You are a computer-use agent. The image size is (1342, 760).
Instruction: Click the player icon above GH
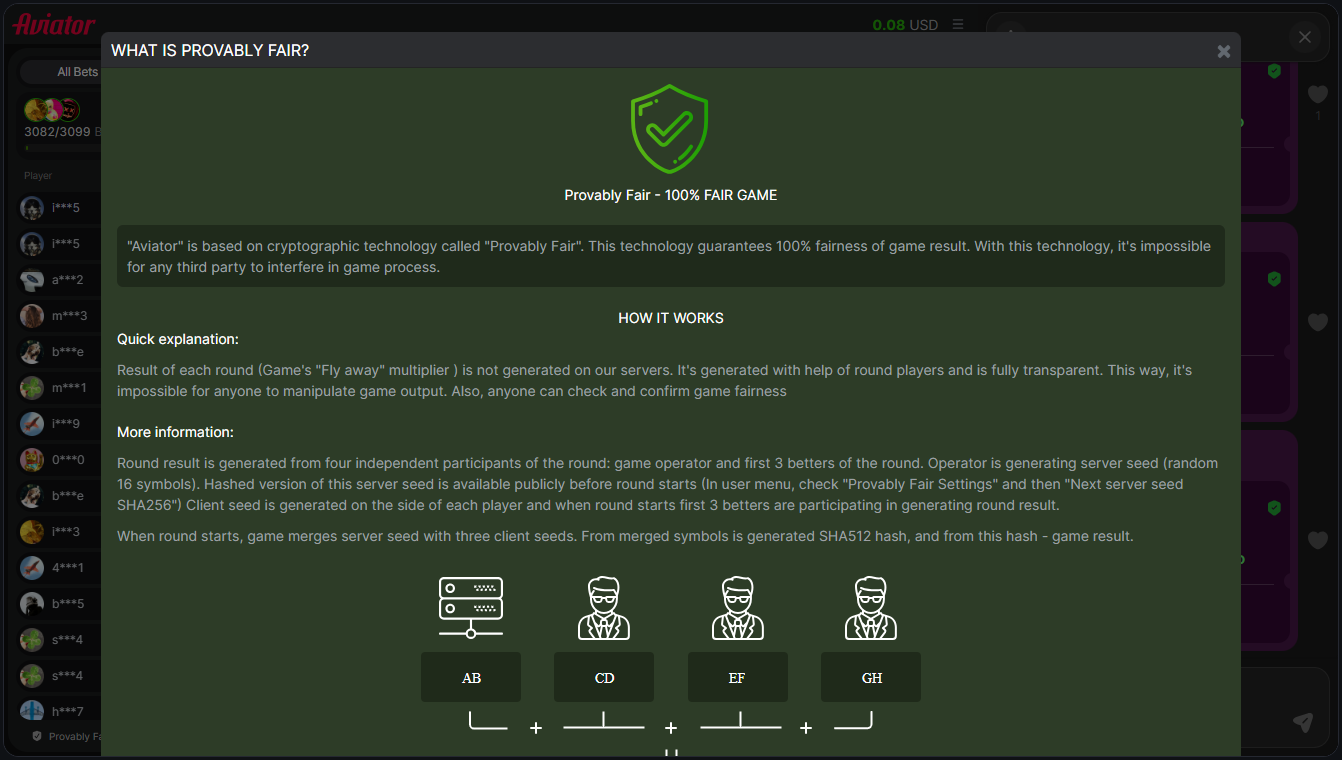[871, 608]
